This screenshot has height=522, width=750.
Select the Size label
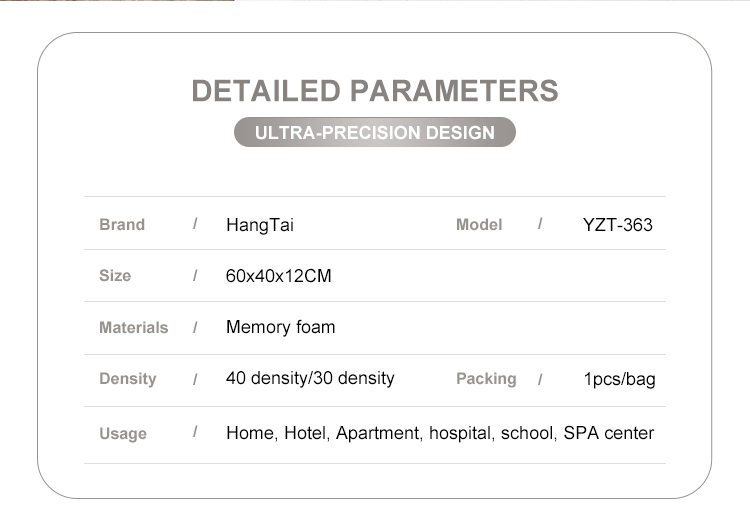click(115, 275)
